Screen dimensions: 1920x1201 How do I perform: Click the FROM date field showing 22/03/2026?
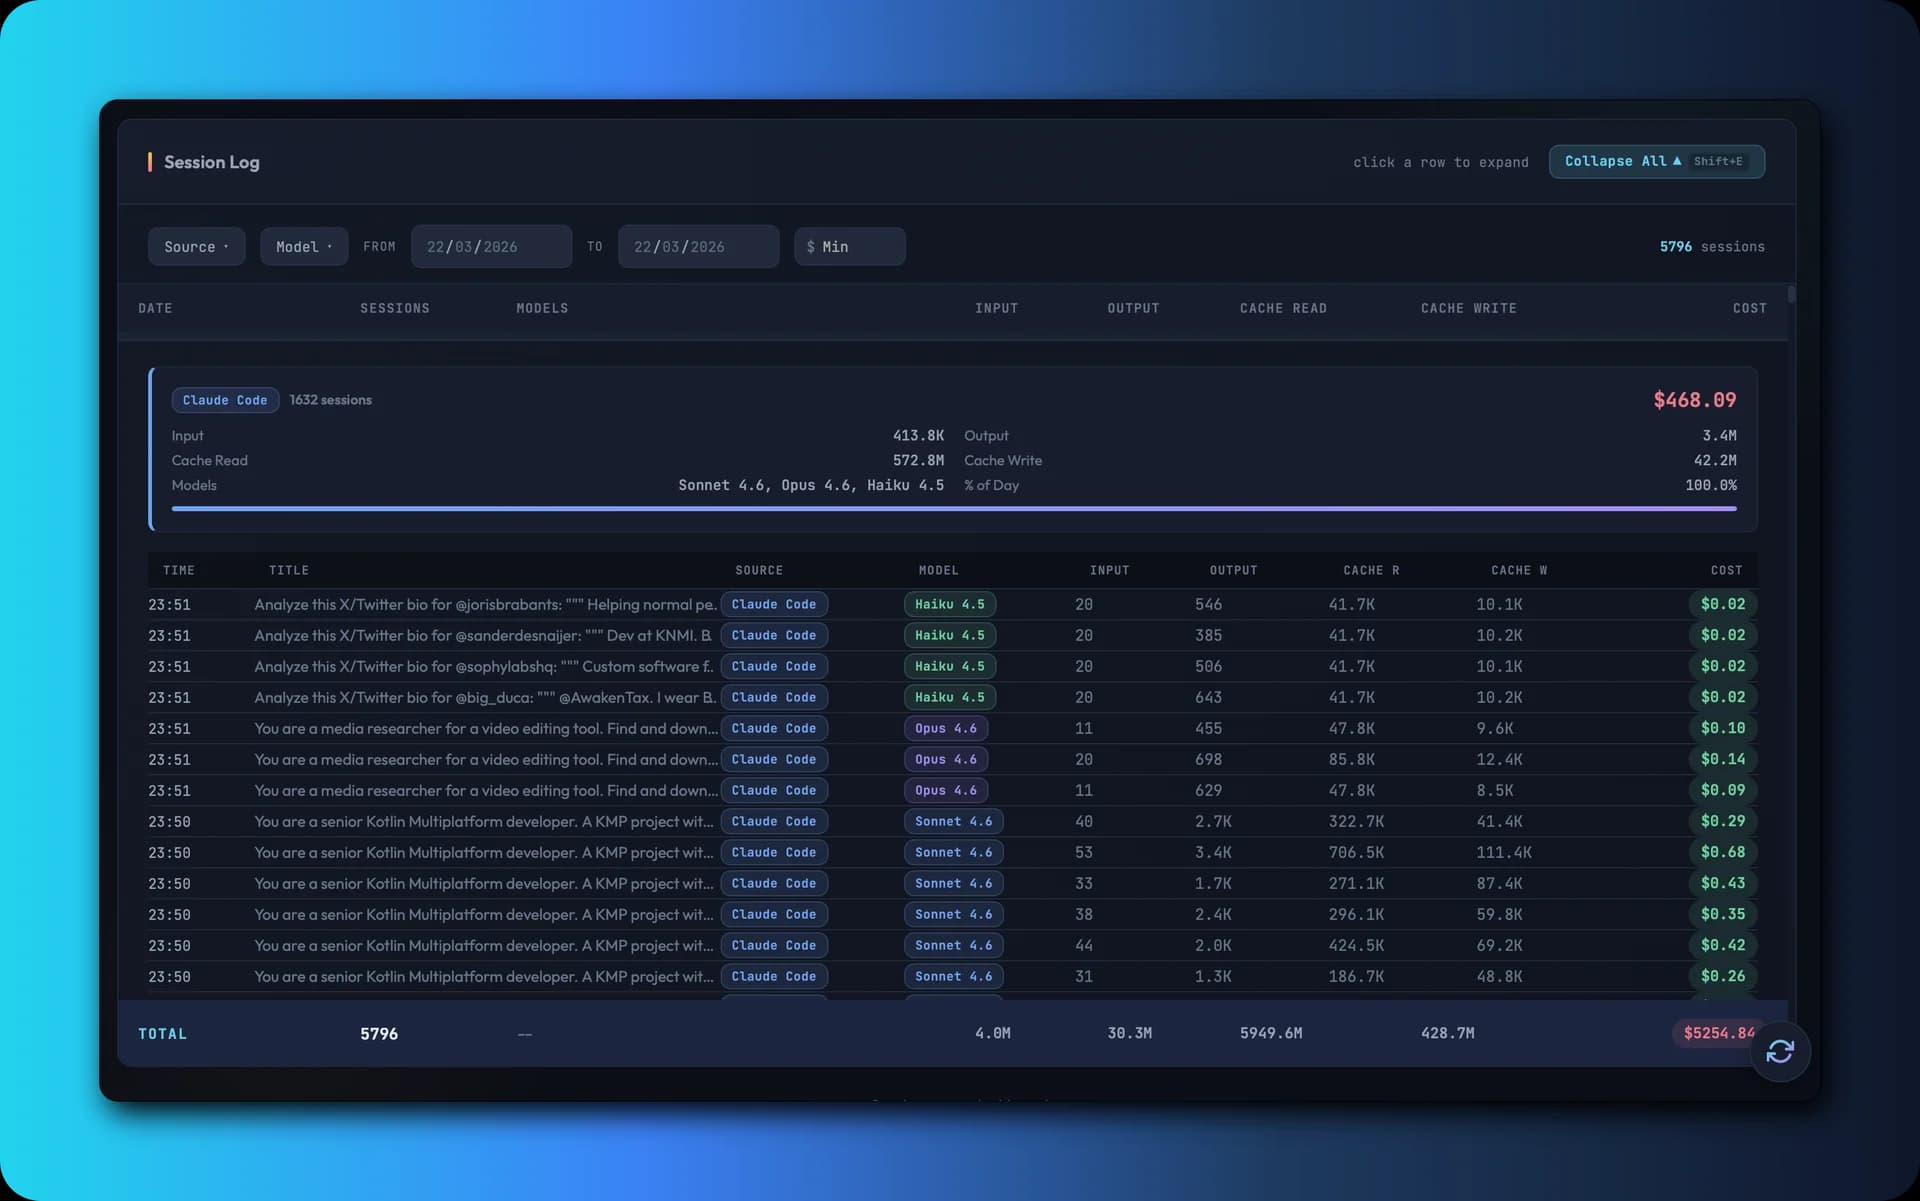(x=490, y=246)
